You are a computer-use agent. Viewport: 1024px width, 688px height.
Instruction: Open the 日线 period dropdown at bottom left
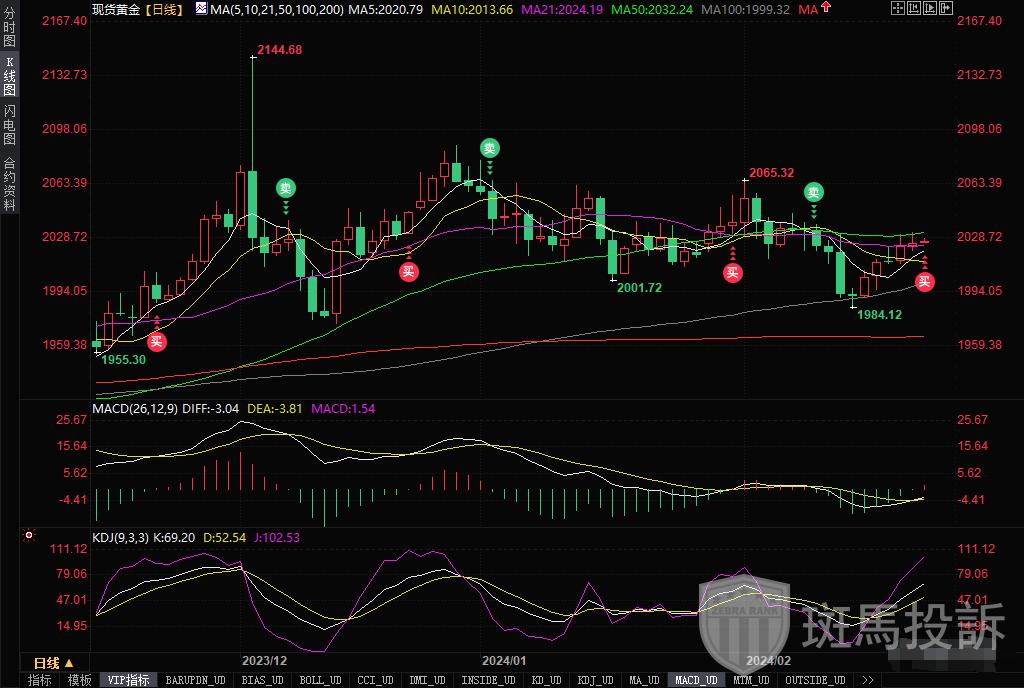point(53,663)
